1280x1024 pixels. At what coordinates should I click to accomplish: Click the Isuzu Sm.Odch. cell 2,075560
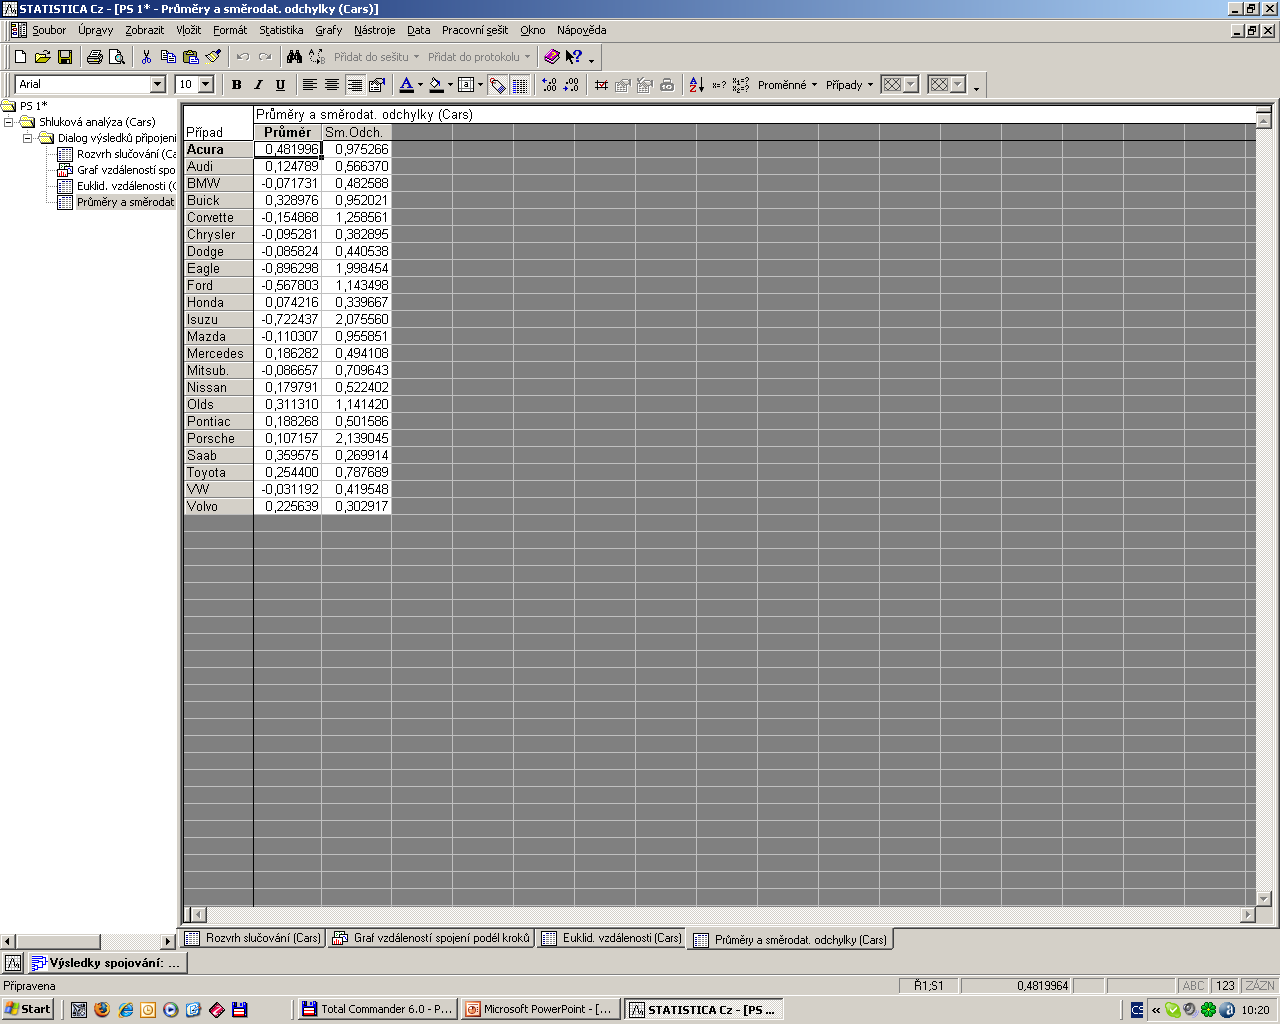356,319
